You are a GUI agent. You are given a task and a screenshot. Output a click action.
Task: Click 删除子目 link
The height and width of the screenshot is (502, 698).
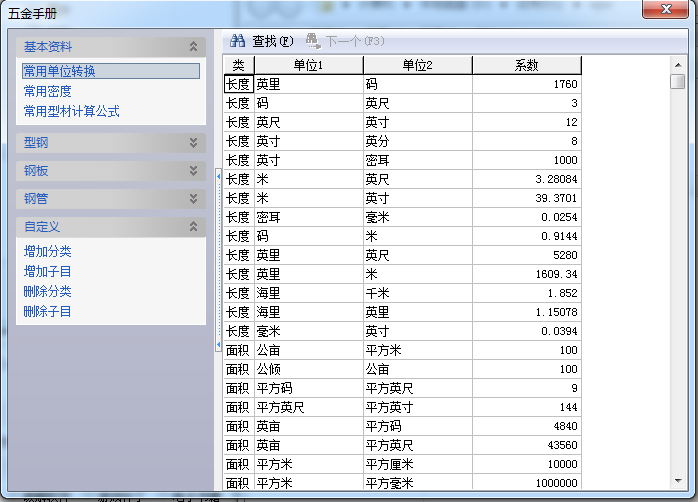coord(48,312)
